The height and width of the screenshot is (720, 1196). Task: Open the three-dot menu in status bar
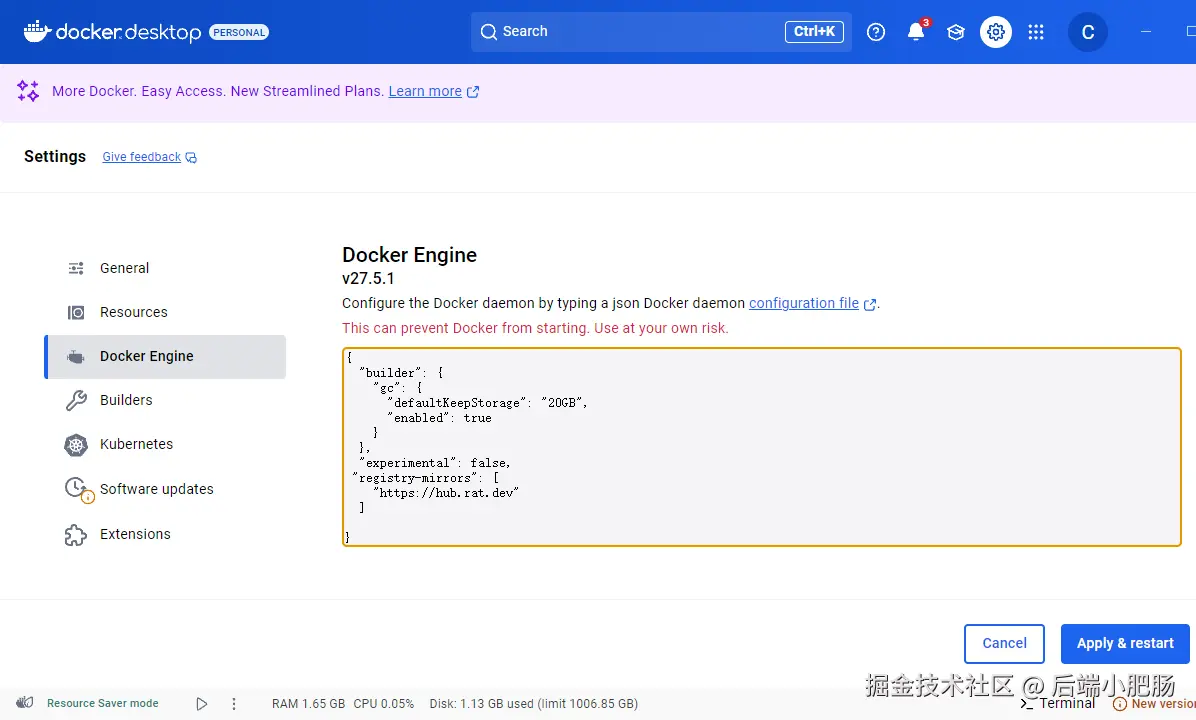point(234,704)
